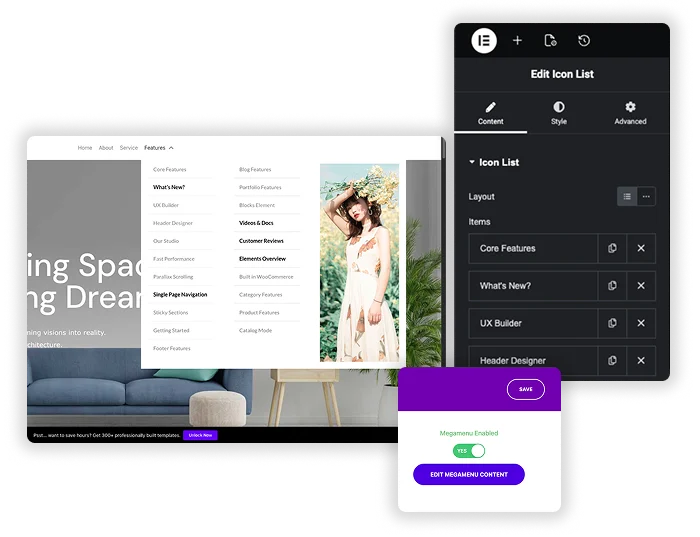This screenshot has width=700, height=537.
Task: Click Header Designer in the megamenu
Action: [x=173, y=223]
